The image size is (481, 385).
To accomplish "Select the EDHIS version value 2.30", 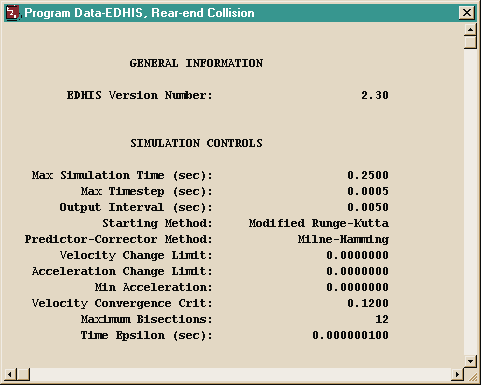I will 375,95.
